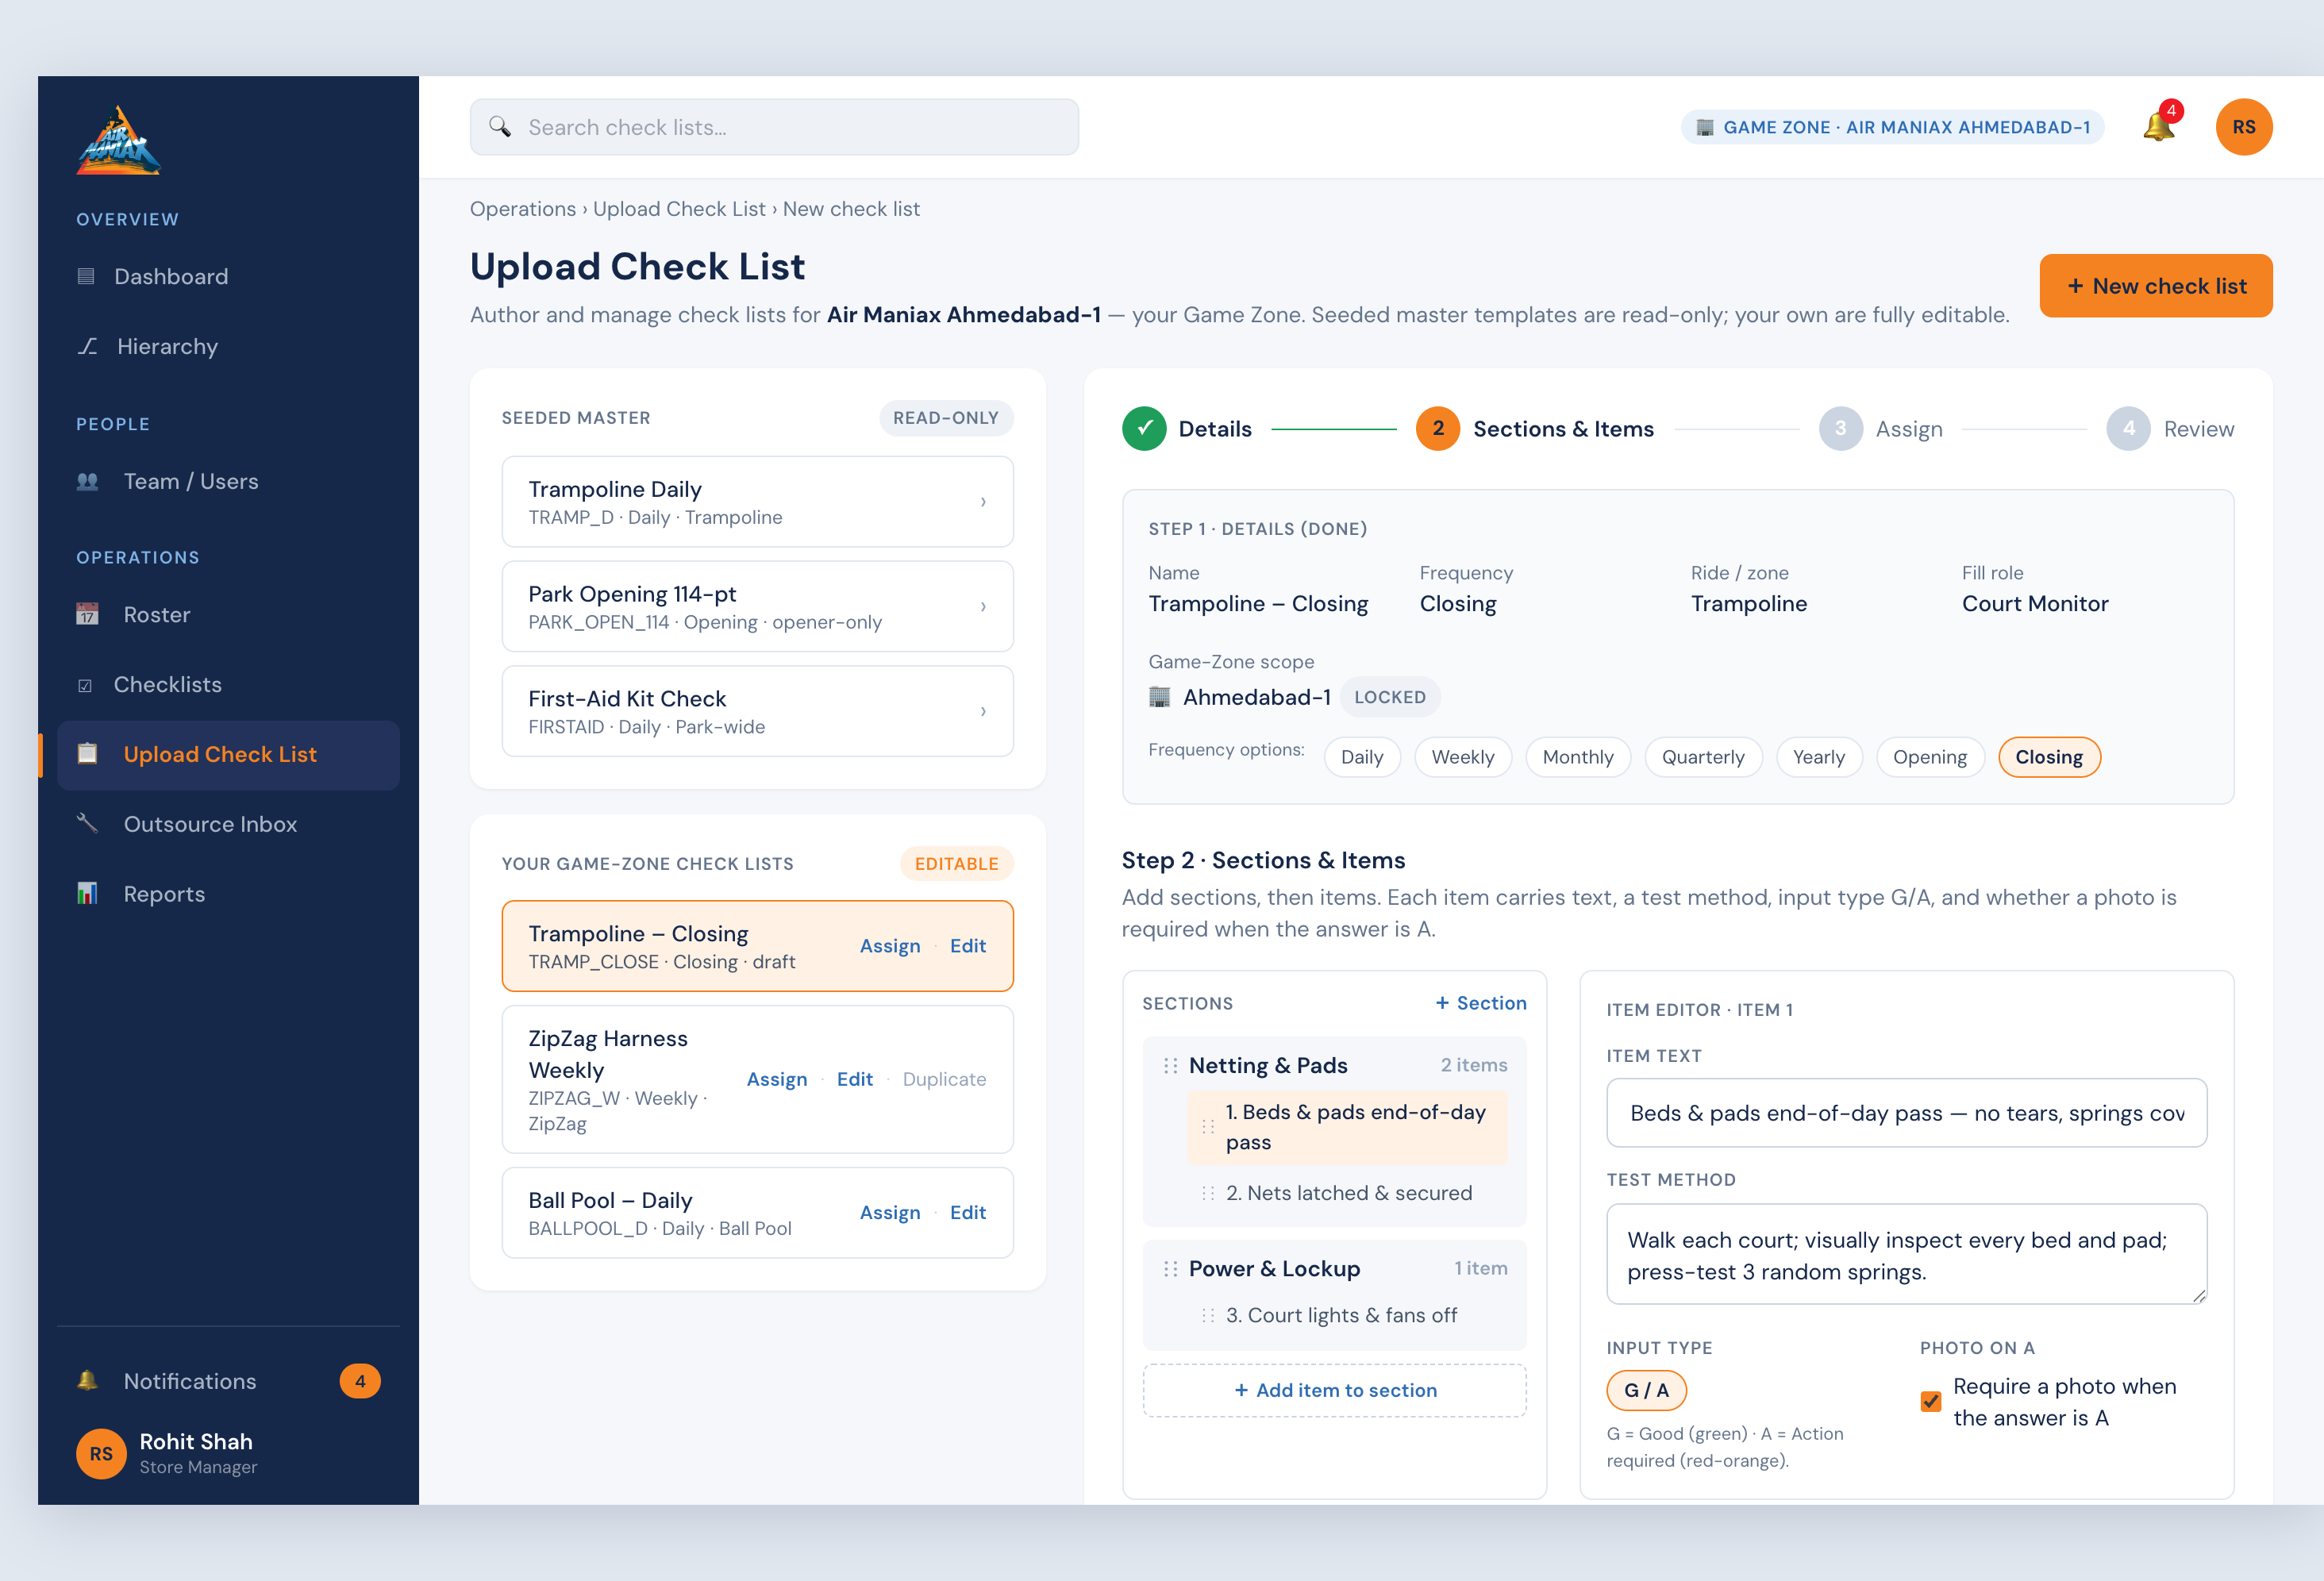
Task: Go to Review step 4
Action: tap(2170, 429)
